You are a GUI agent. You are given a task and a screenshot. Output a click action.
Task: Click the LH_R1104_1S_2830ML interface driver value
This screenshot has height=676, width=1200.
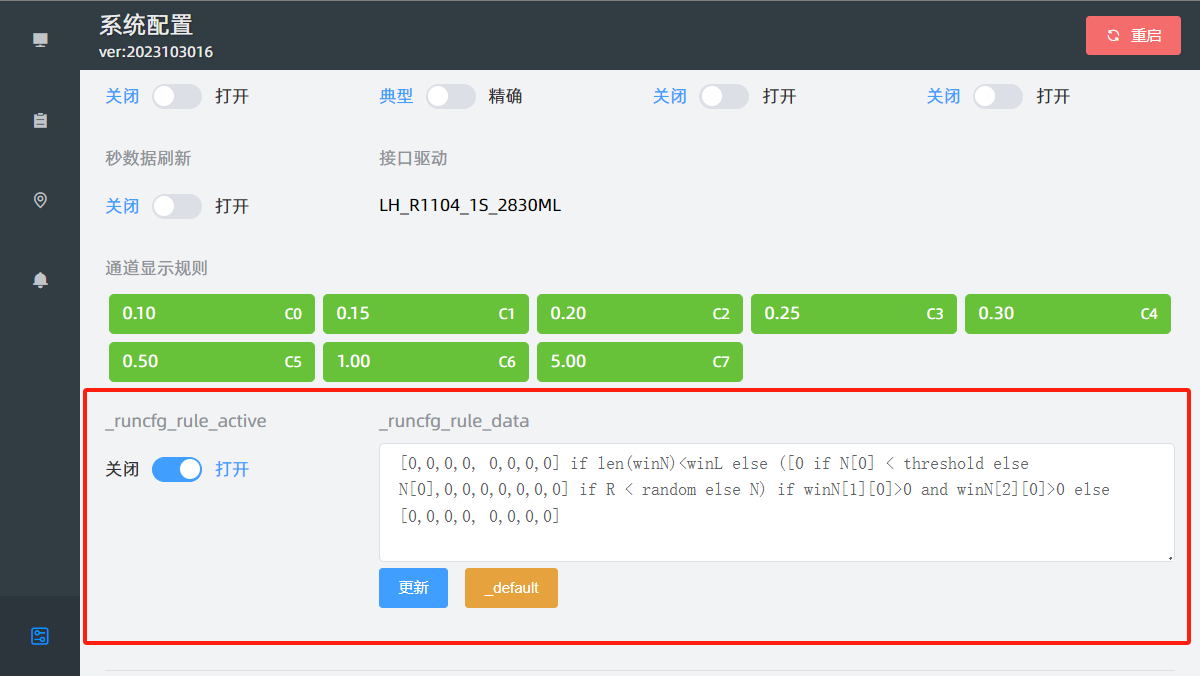470,206
